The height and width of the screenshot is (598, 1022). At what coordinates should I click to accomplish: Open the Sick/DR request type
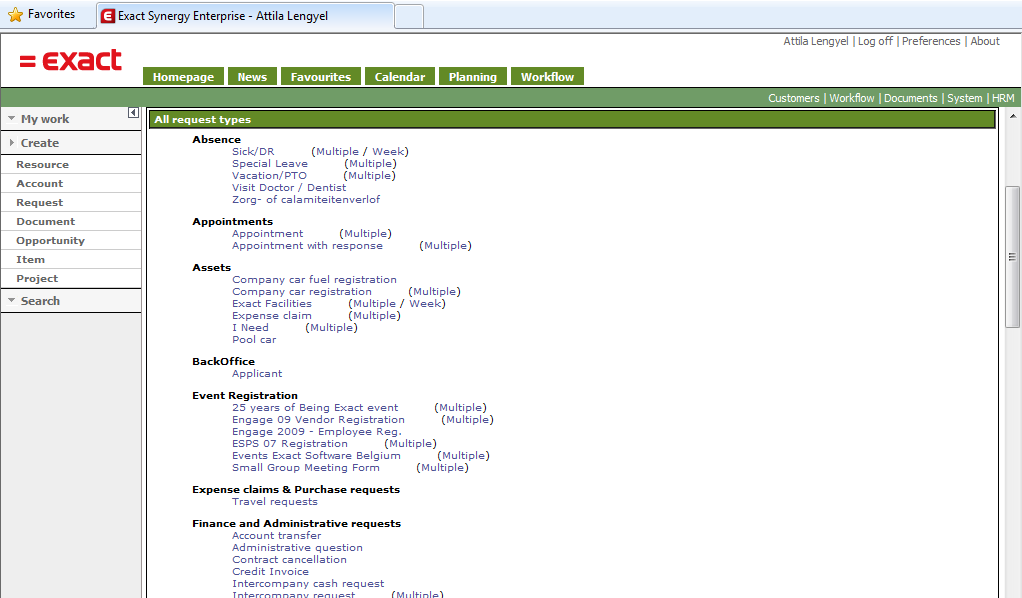tap(253, 152)
